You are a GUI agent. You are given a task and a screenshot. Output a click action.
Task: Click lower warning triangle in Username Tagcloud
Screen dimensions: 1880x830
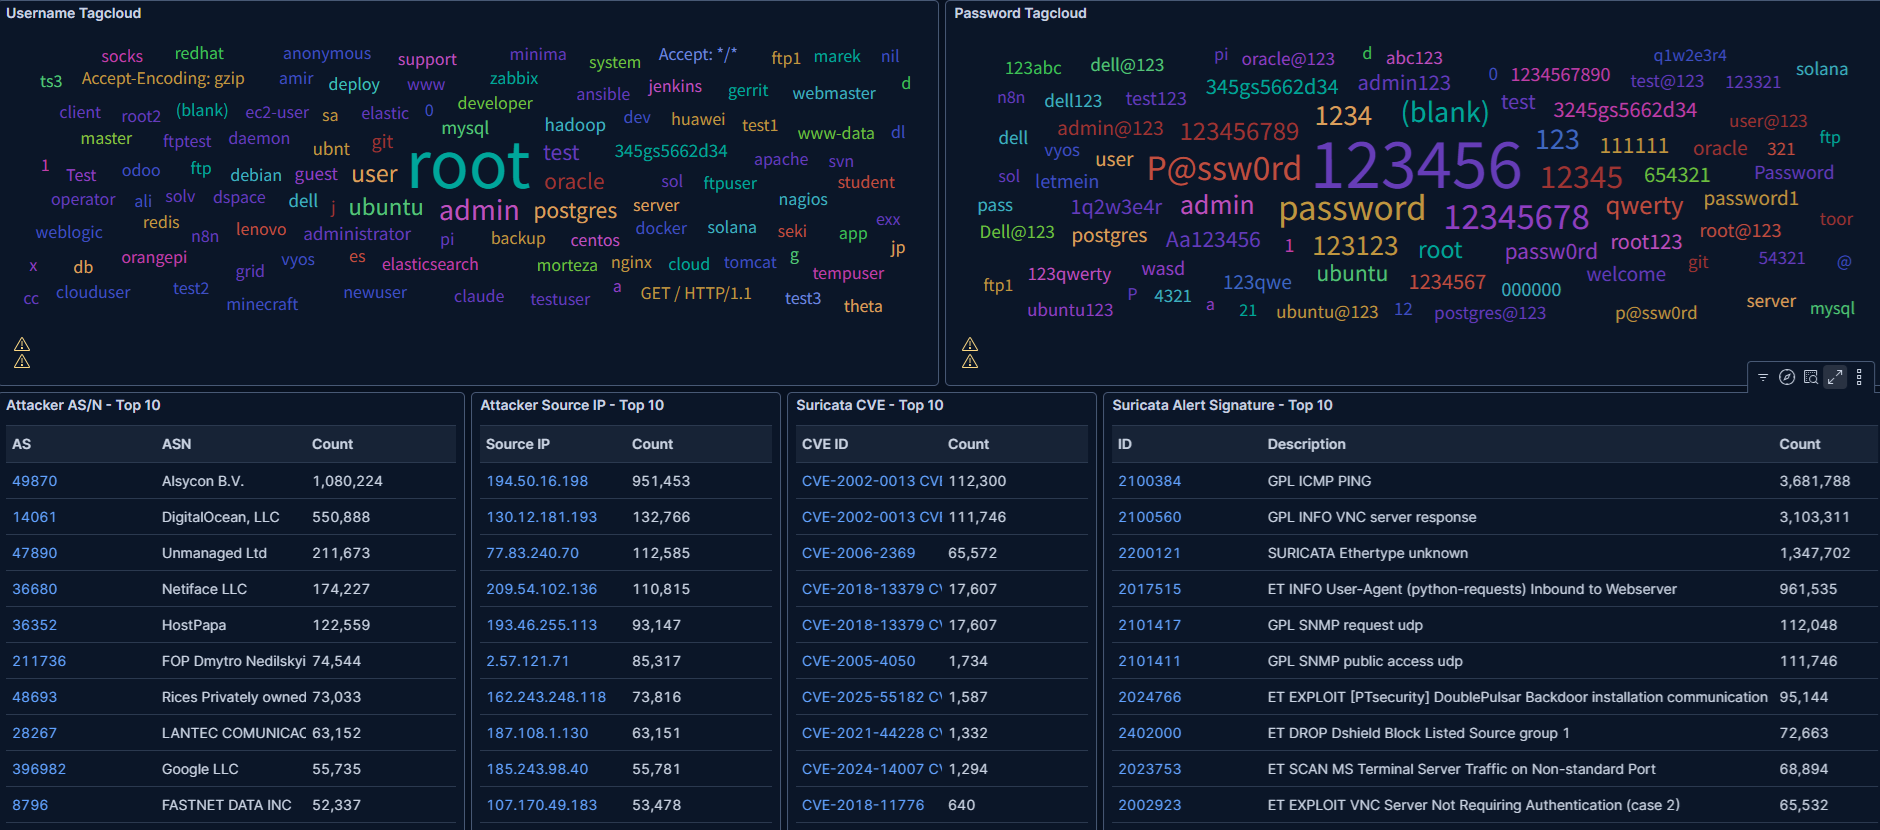tap(22, 361)
